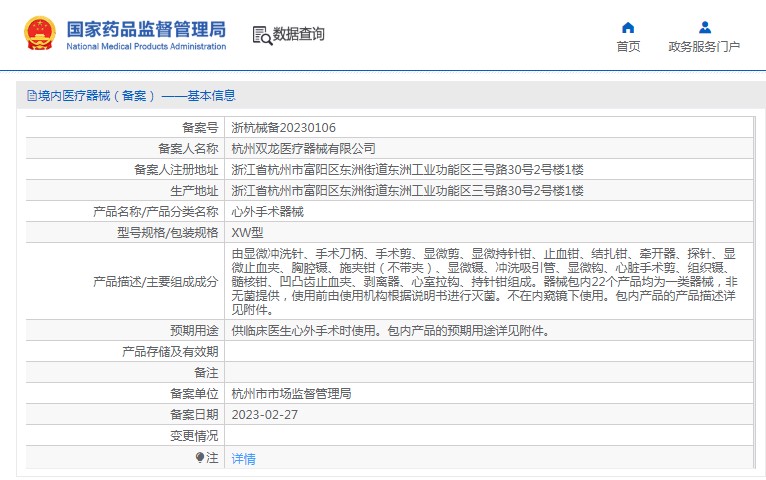Click the 预期用途 row label
766x480 pixels.
194,331
